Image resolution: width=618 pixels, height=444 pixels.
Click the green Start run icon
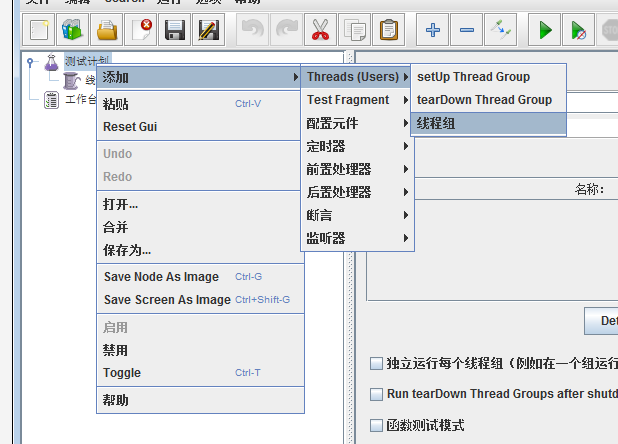[x=545, y=30]
